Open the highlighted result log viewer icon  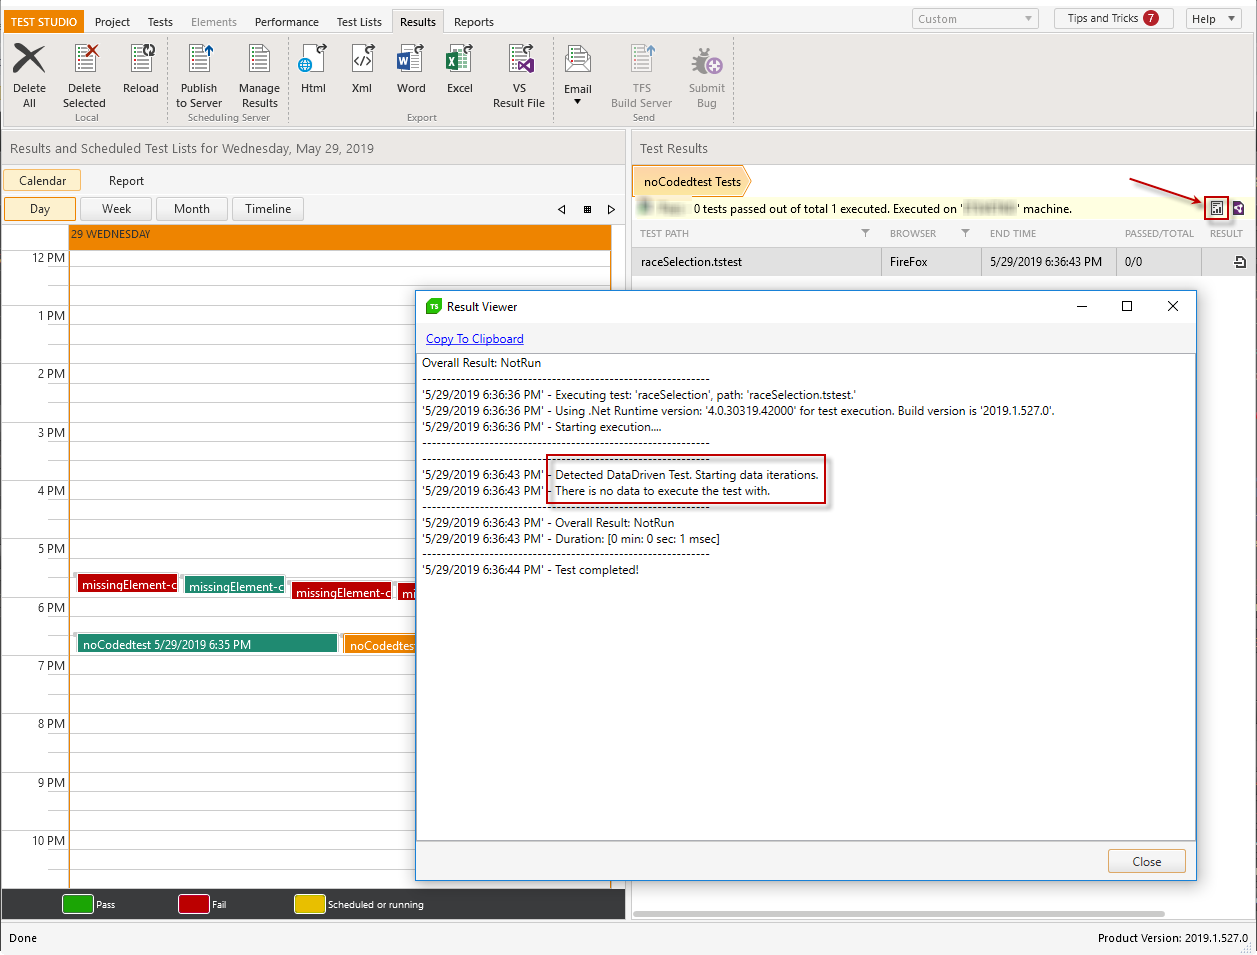point(1216,208)
